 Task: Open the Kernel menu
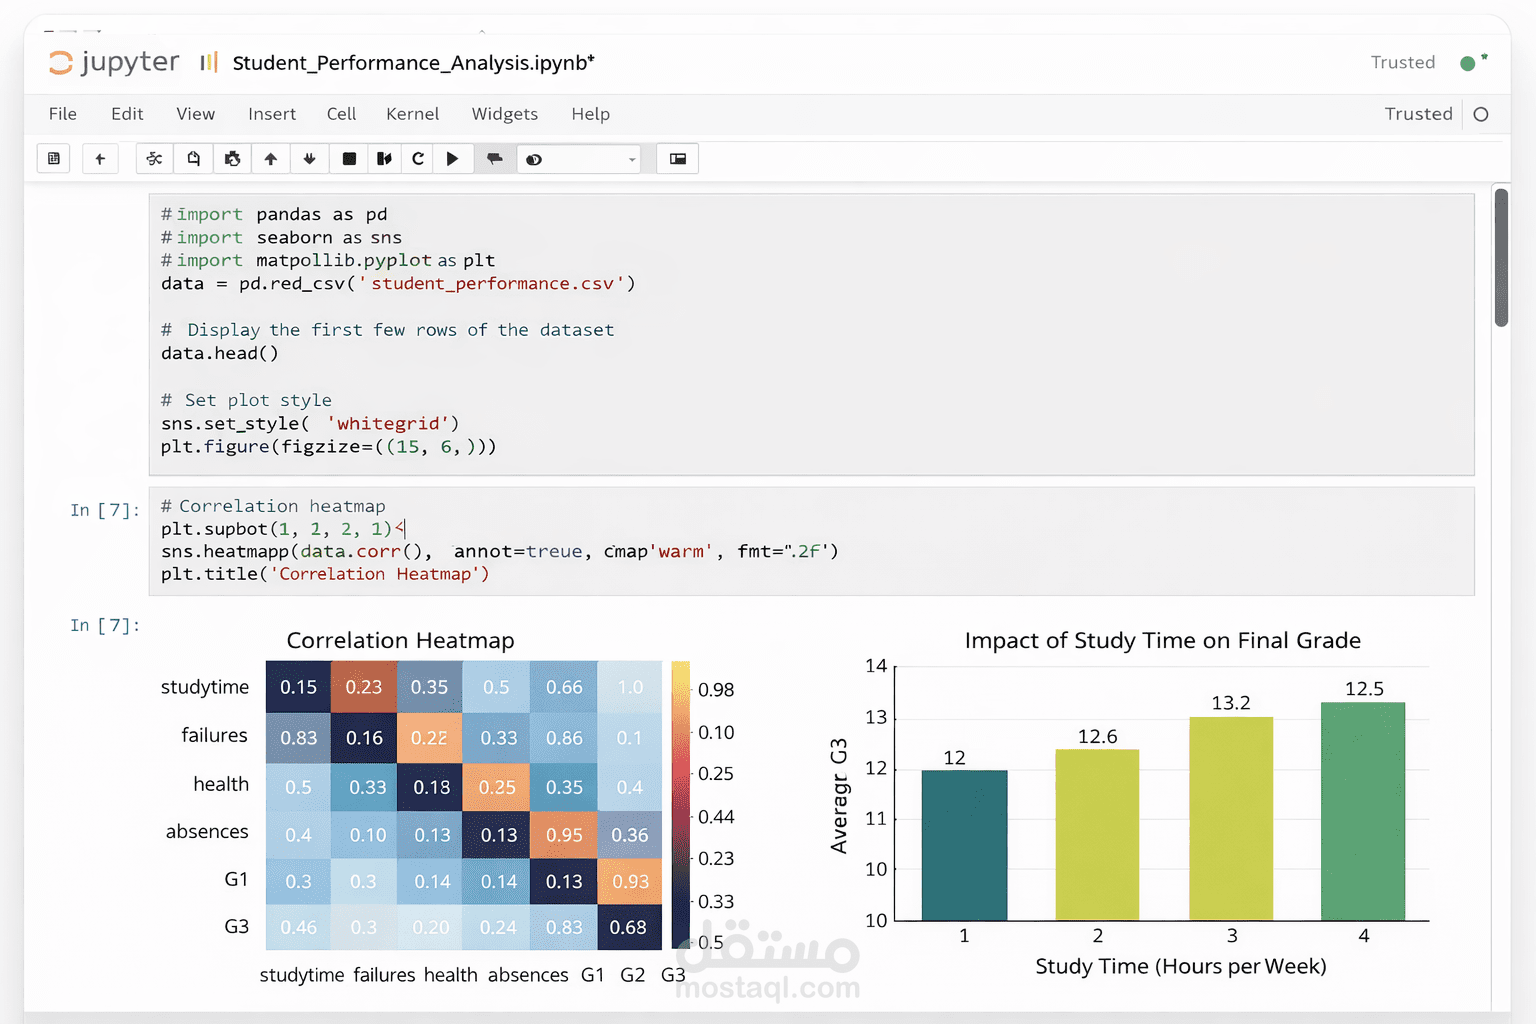[x=413, y=114]
